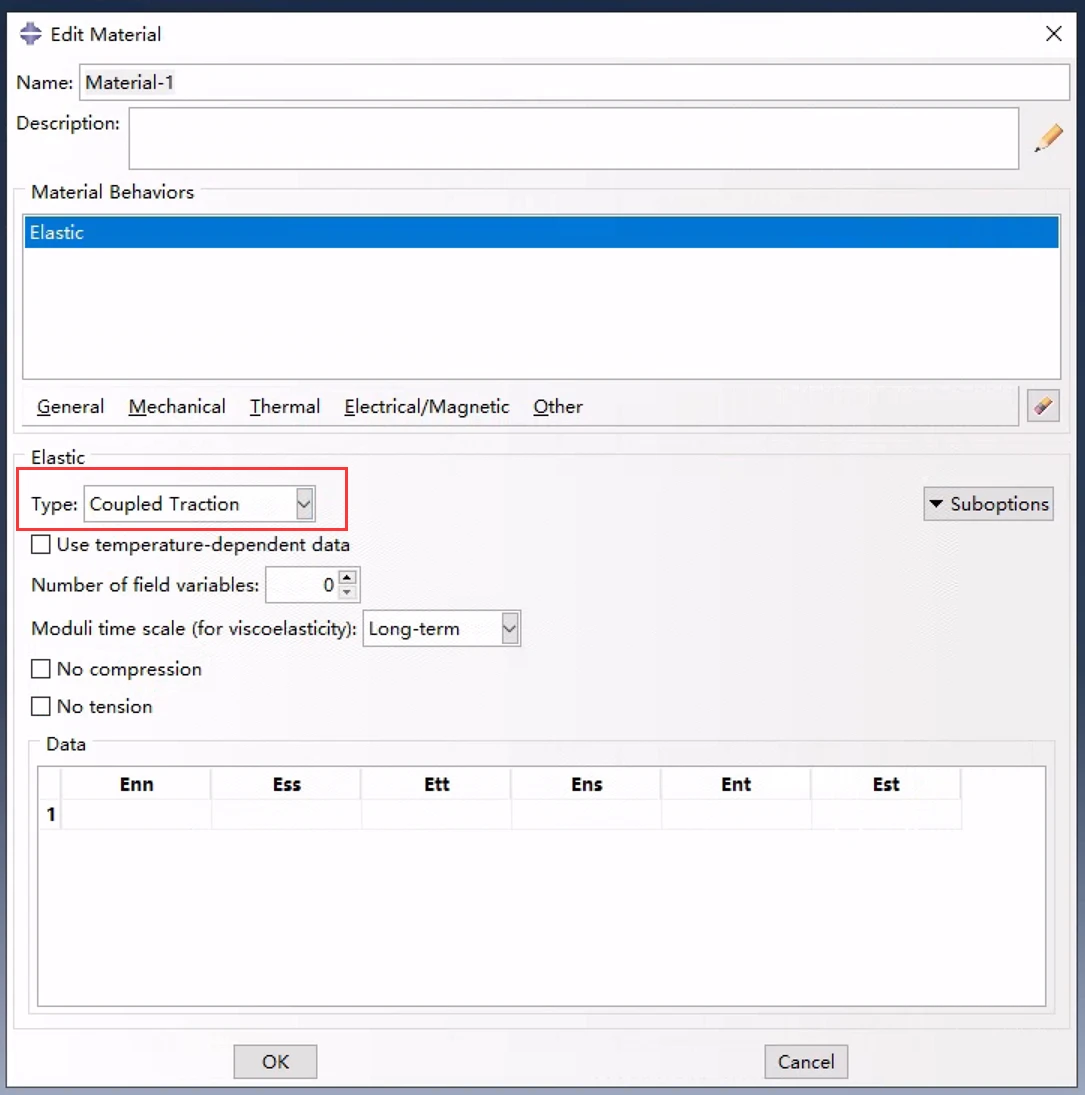
Task: Click inside the Description text box
Action: point(573,138)
